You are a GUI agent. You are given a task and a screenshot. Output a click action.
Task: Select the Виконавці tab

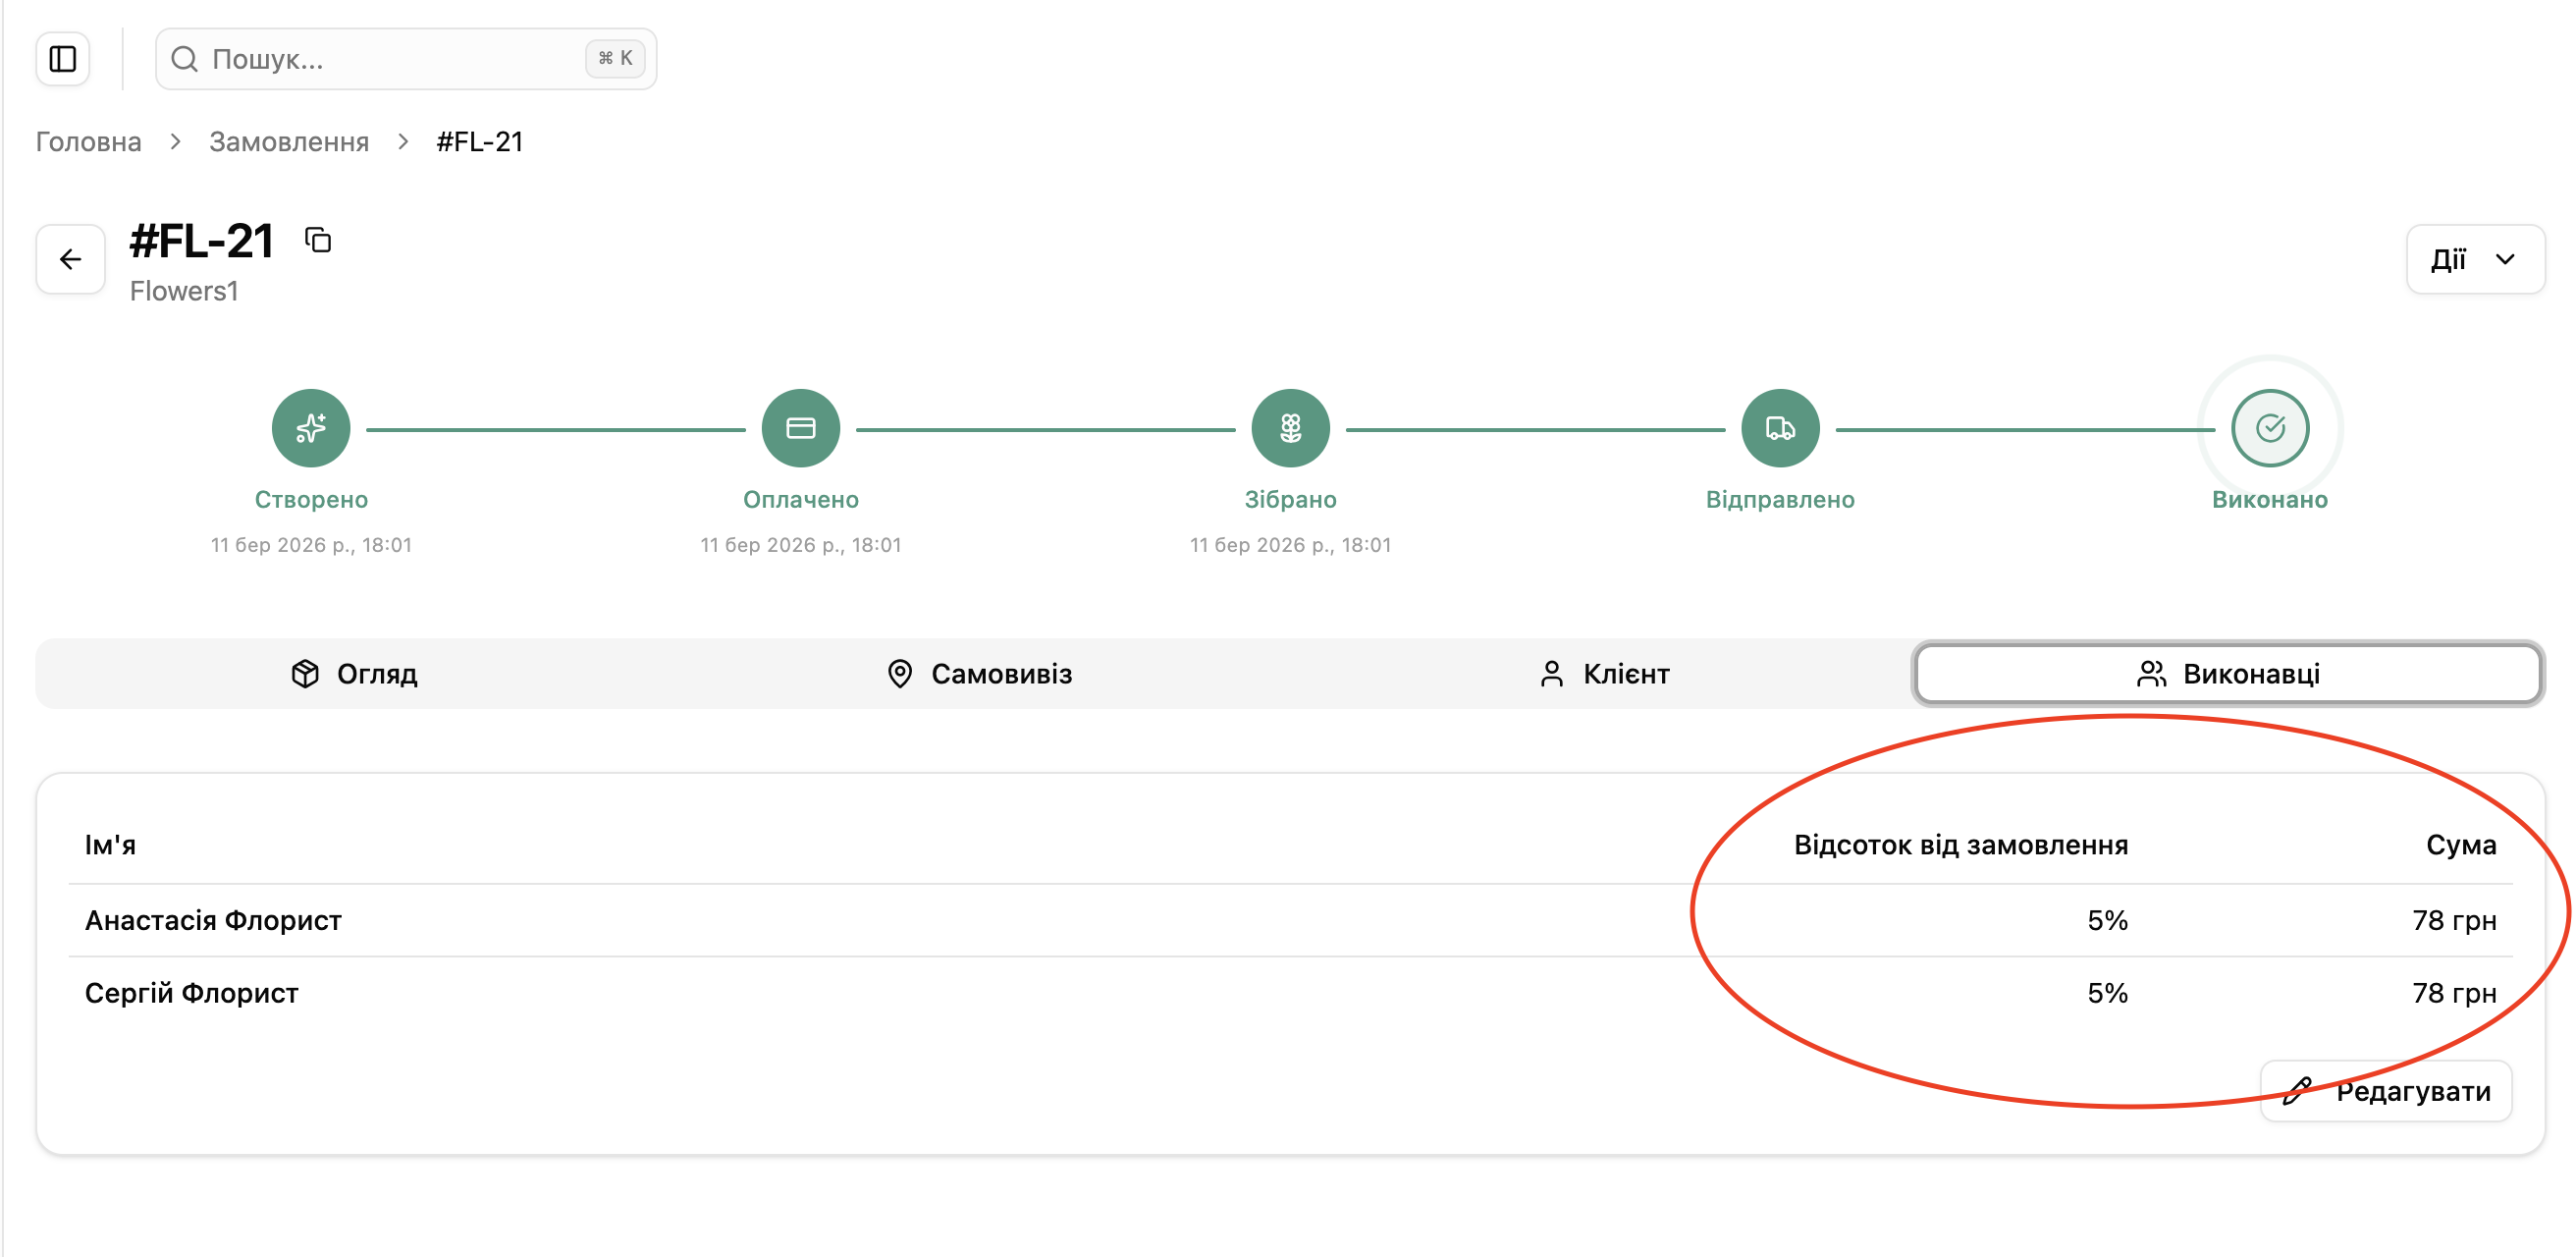point(2228,674)
